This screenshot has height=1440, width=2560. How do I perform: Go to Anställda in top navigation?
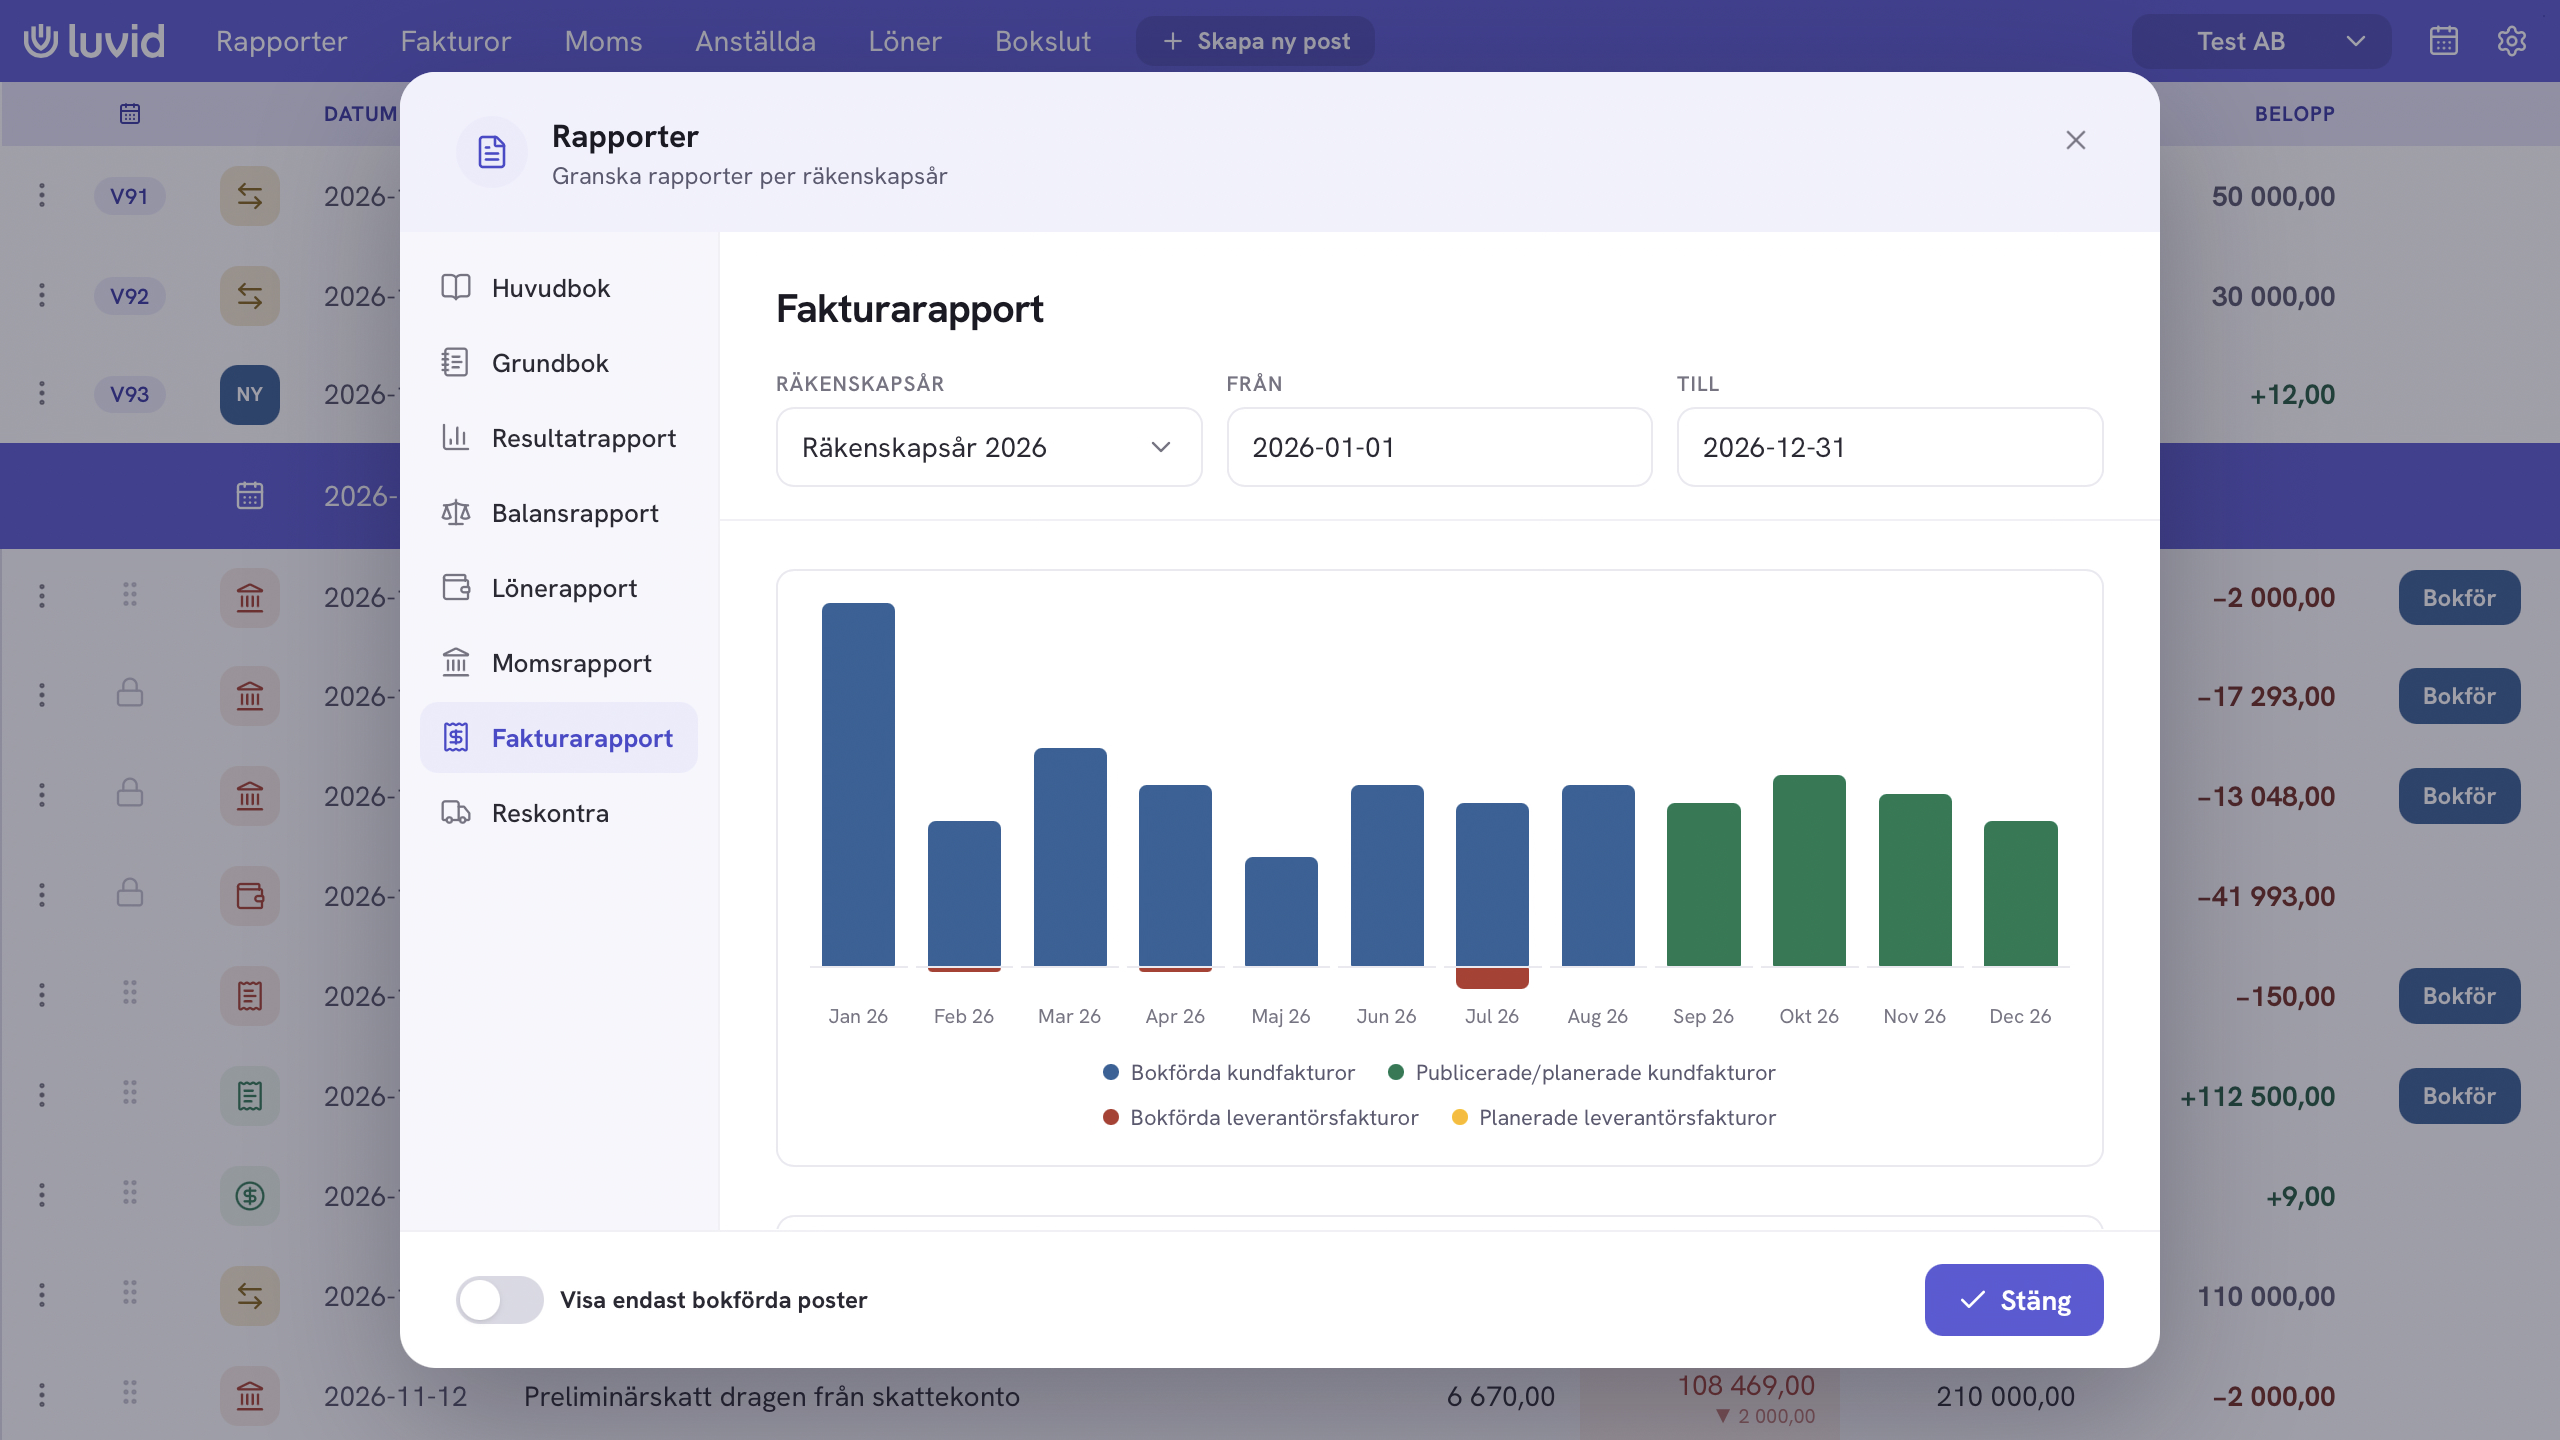756,41
